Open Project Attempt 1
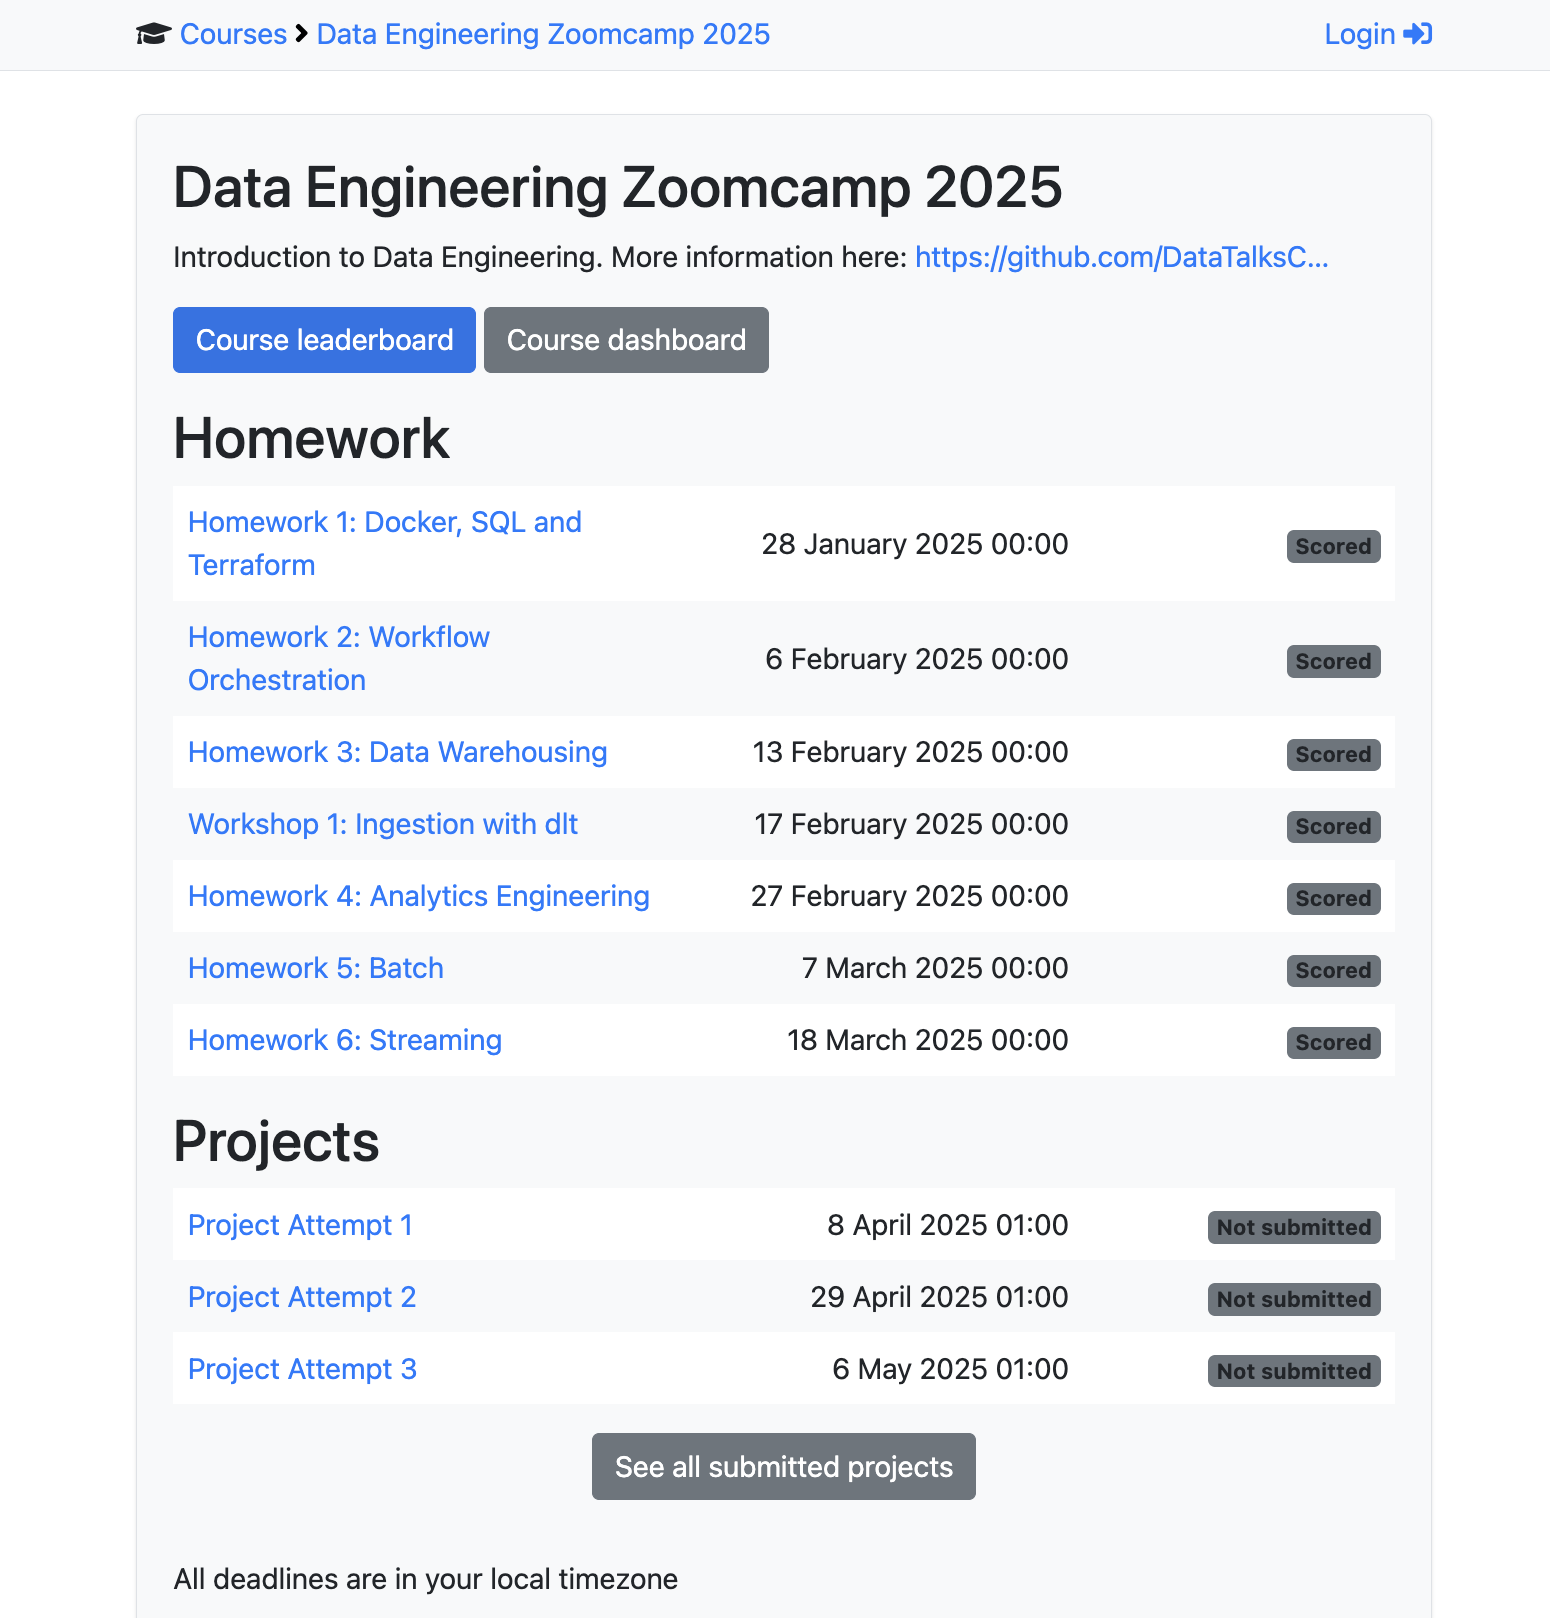 pos(300,1225)
